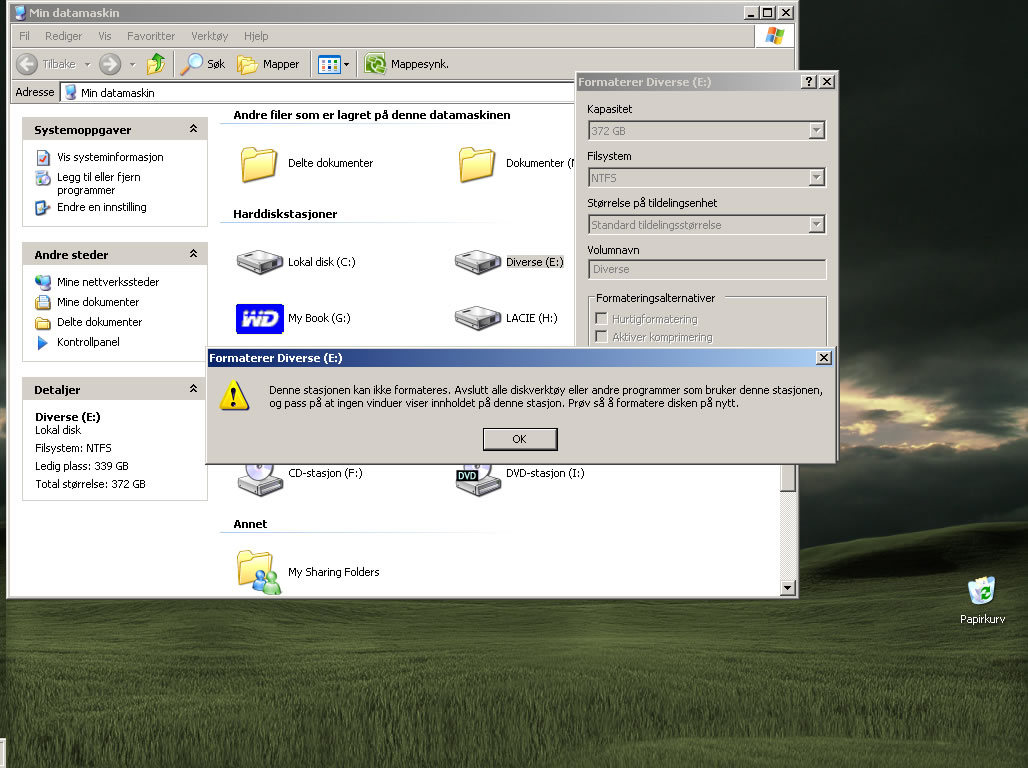The width and height of the screenshot is (1028, 768).
Task: Select the DVD-stasjon (I:) drive
Action: [x=520, y=479]
